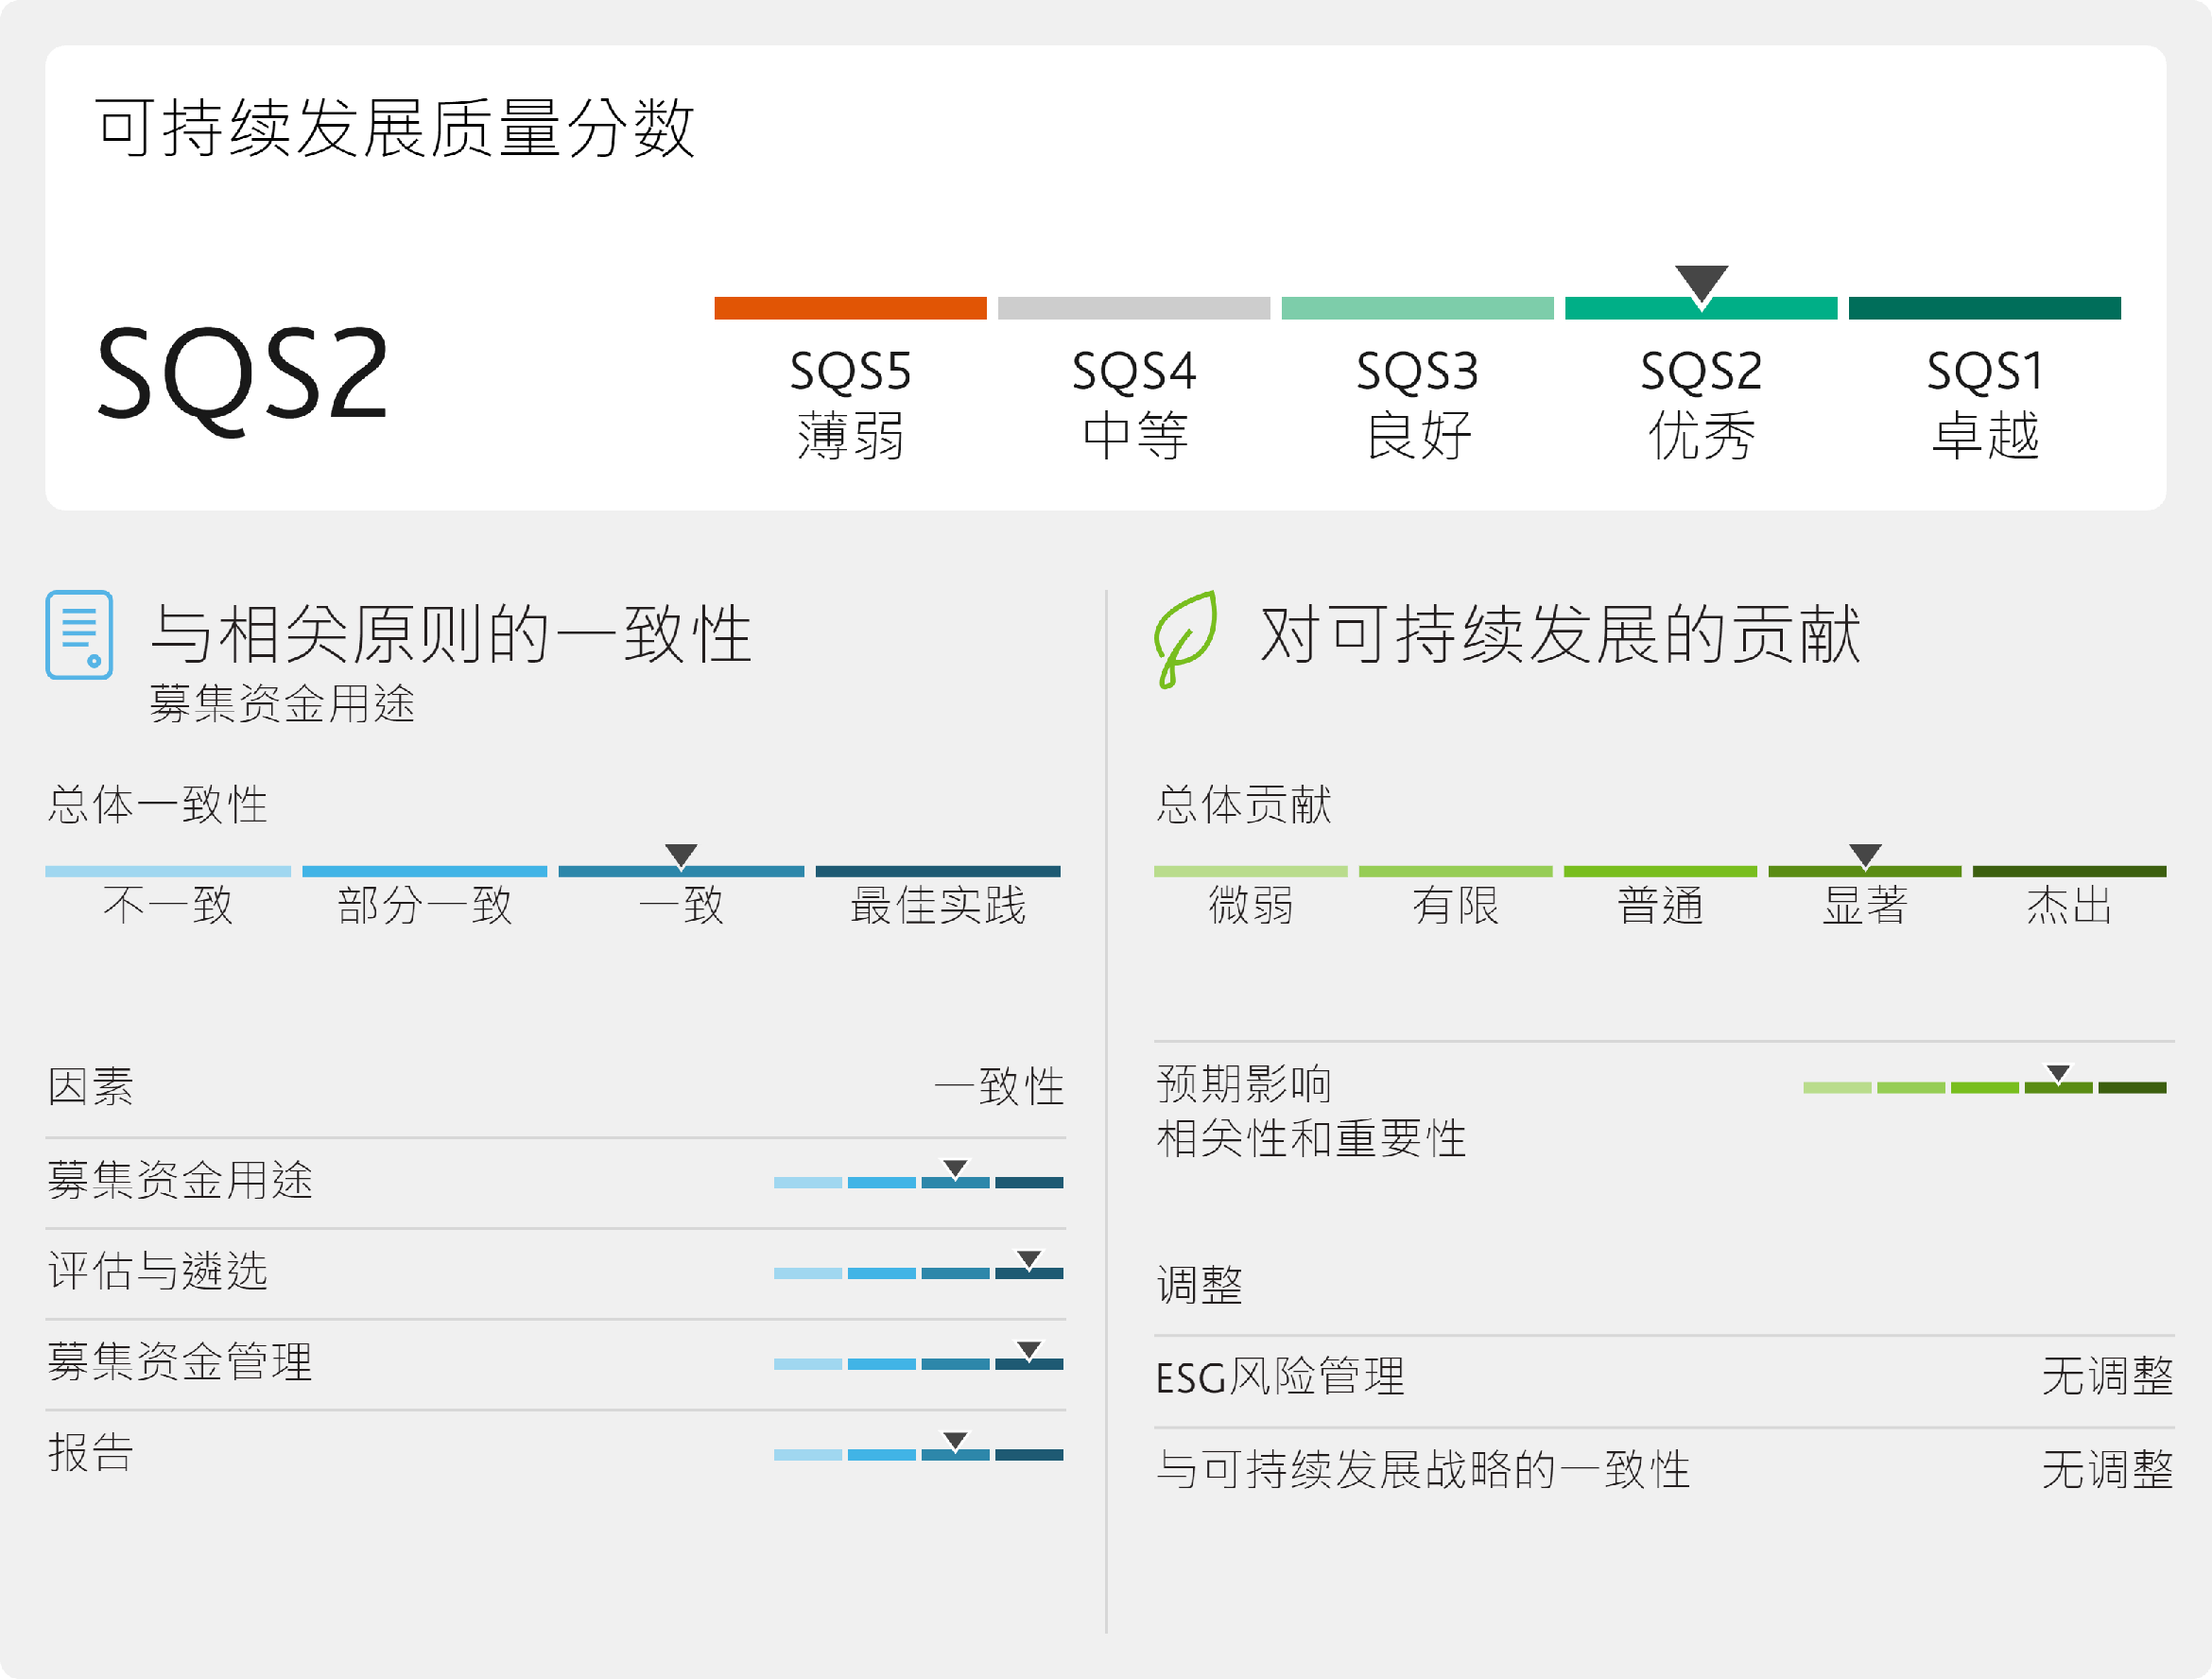Click the 无调整 value for ESG风险管理
The width and height of the screenshot is (2212, 1679).
click(x=2107, y=1377)
